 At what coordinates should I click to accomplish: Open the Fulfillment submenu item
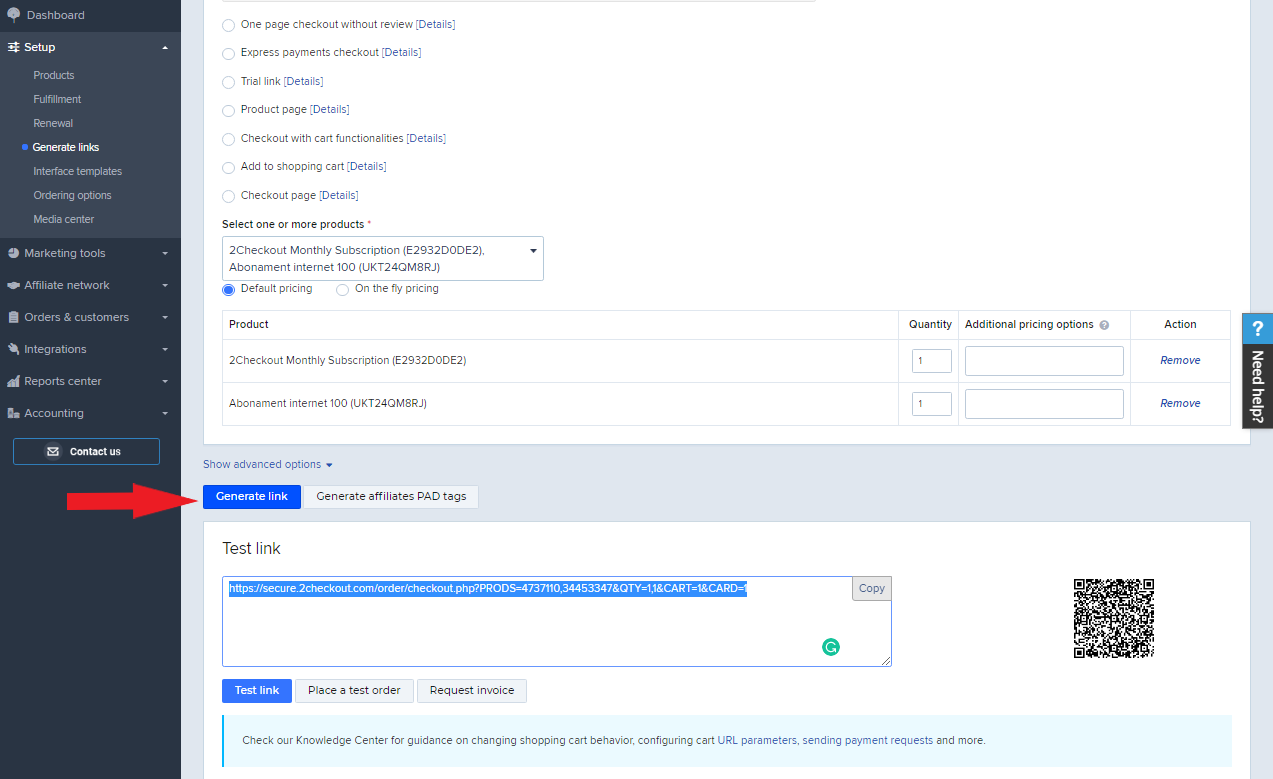[x=57, y=99]
